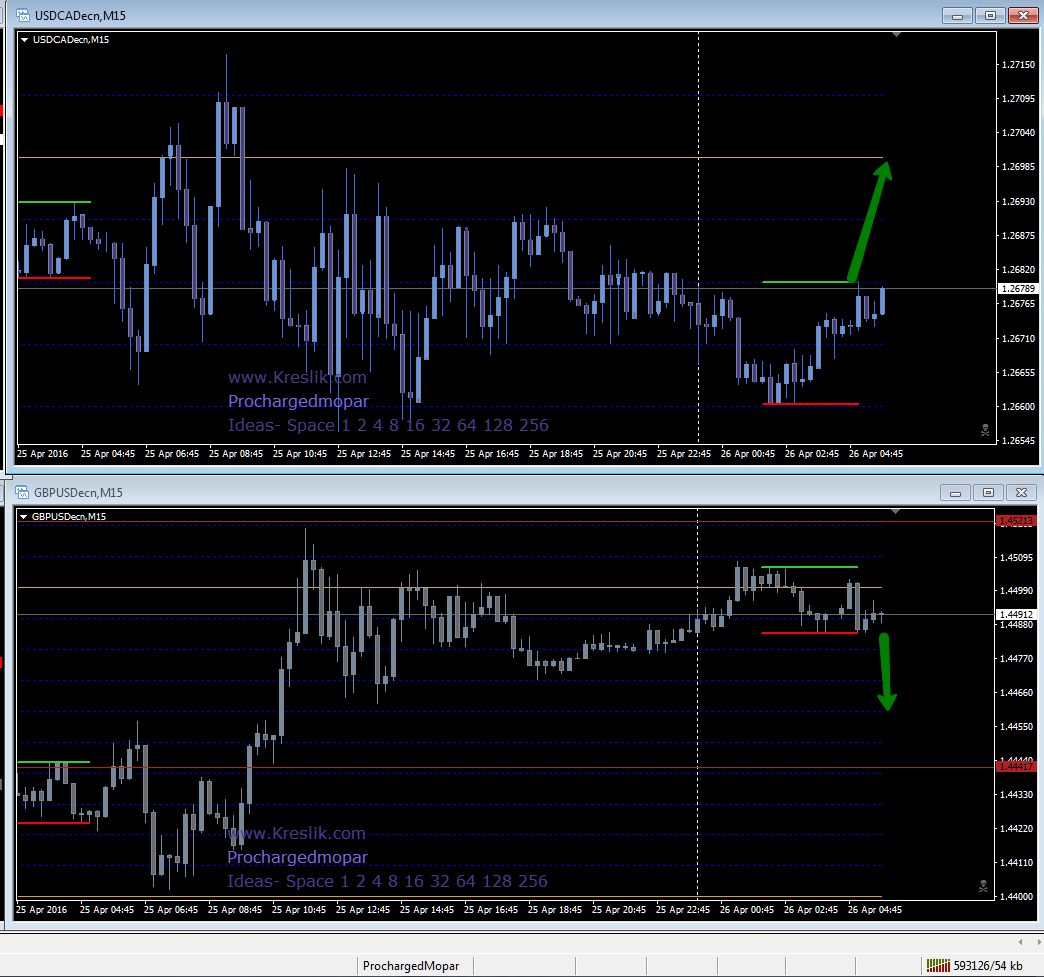Click price scale value 1.44660 on GBPUSD chart
Image resolution: width=1044 pixels, height=977 pixels.
click(x=1016, y=693)
